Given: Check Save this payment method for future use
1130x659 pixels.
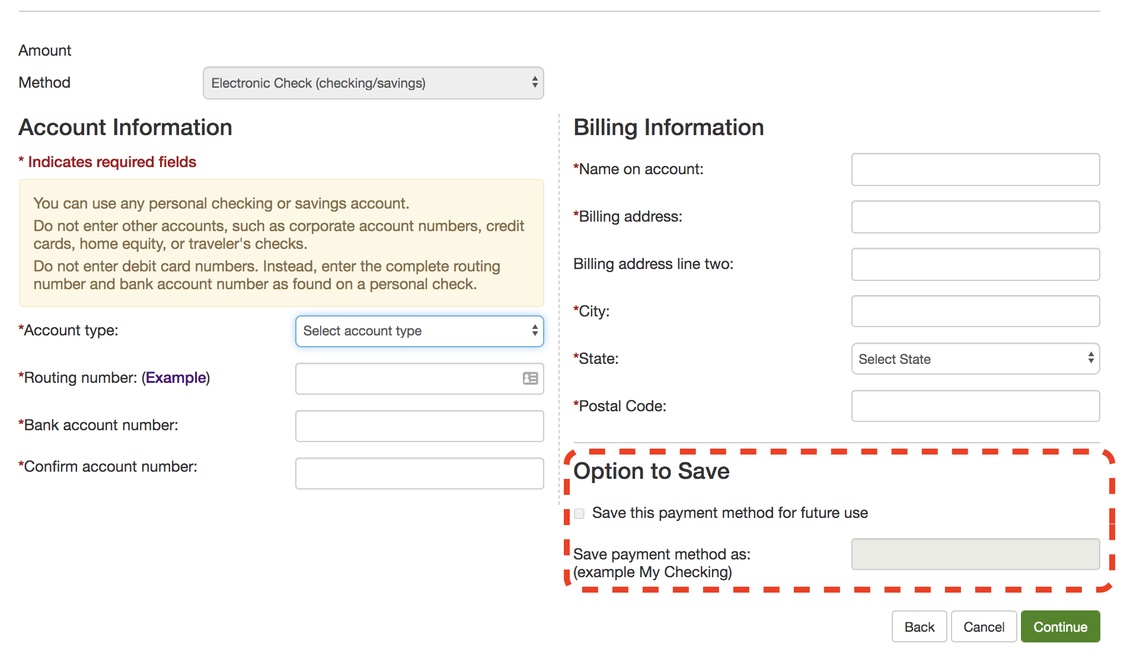Looking at the screenshot, I should (579, 513).
